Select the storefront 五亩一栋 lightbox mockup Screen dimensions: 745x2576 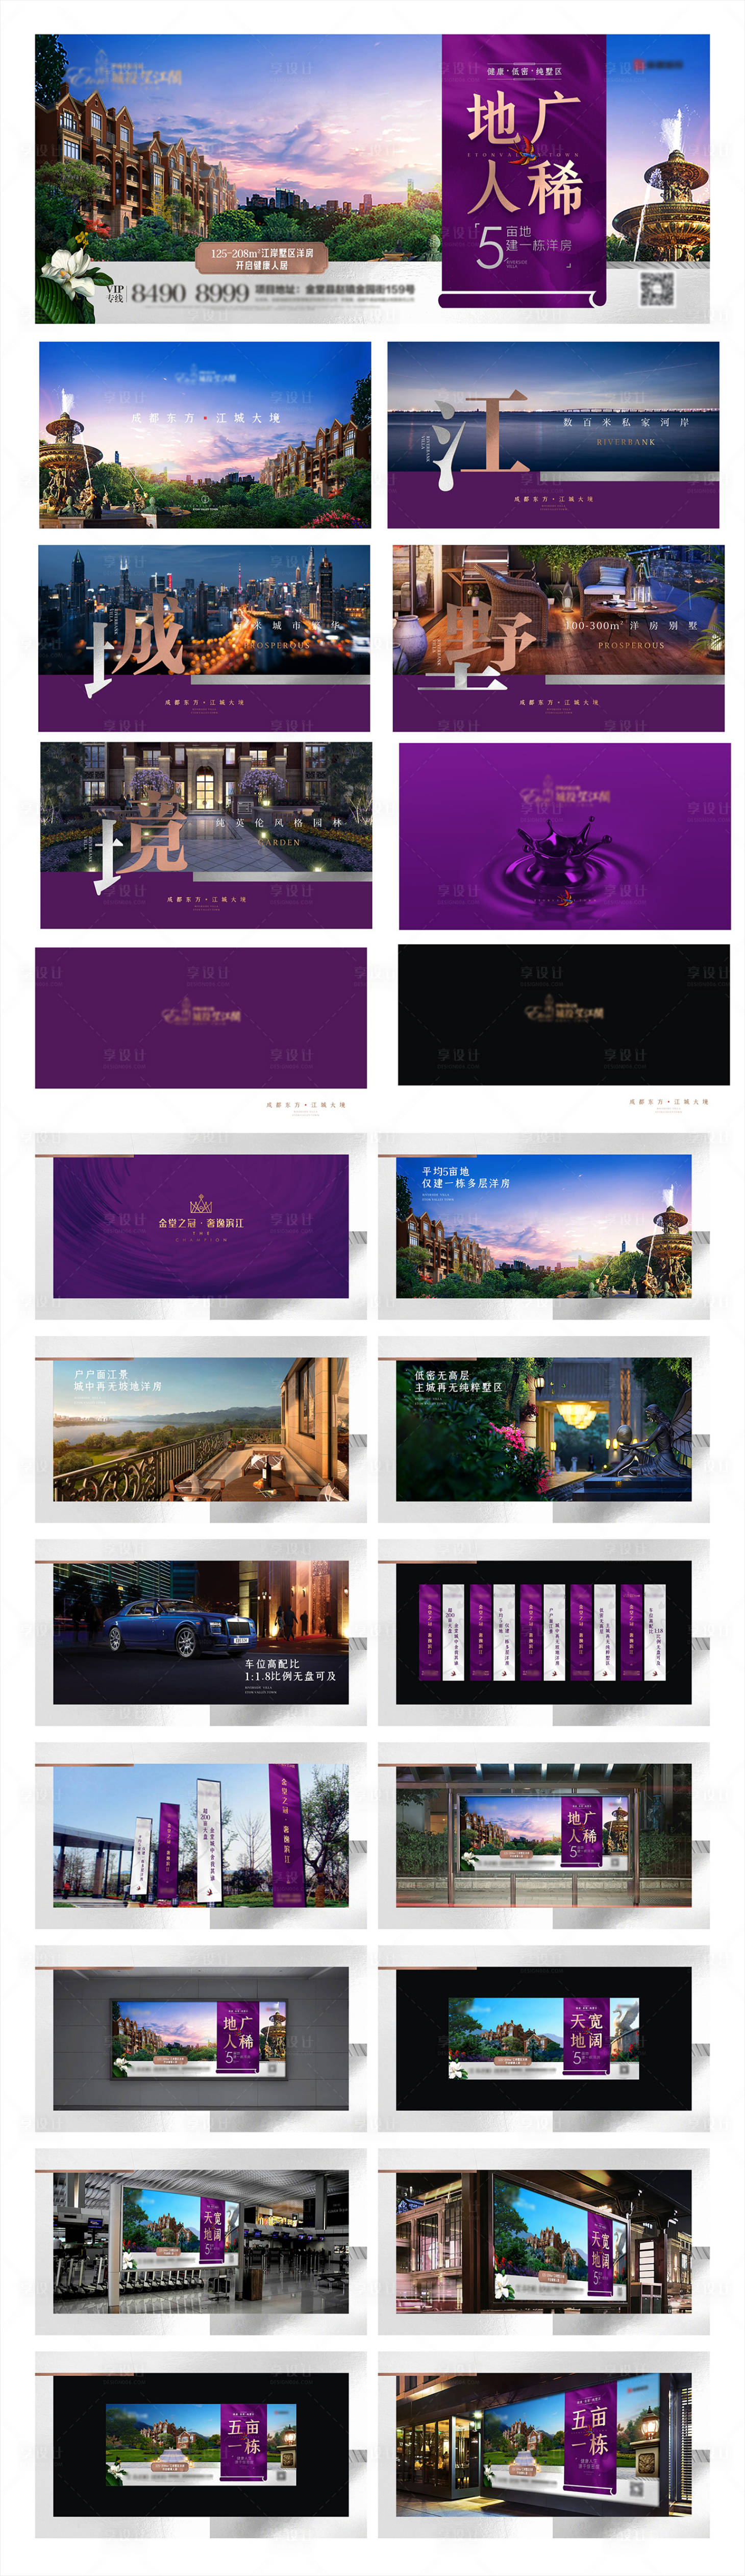543,2444
